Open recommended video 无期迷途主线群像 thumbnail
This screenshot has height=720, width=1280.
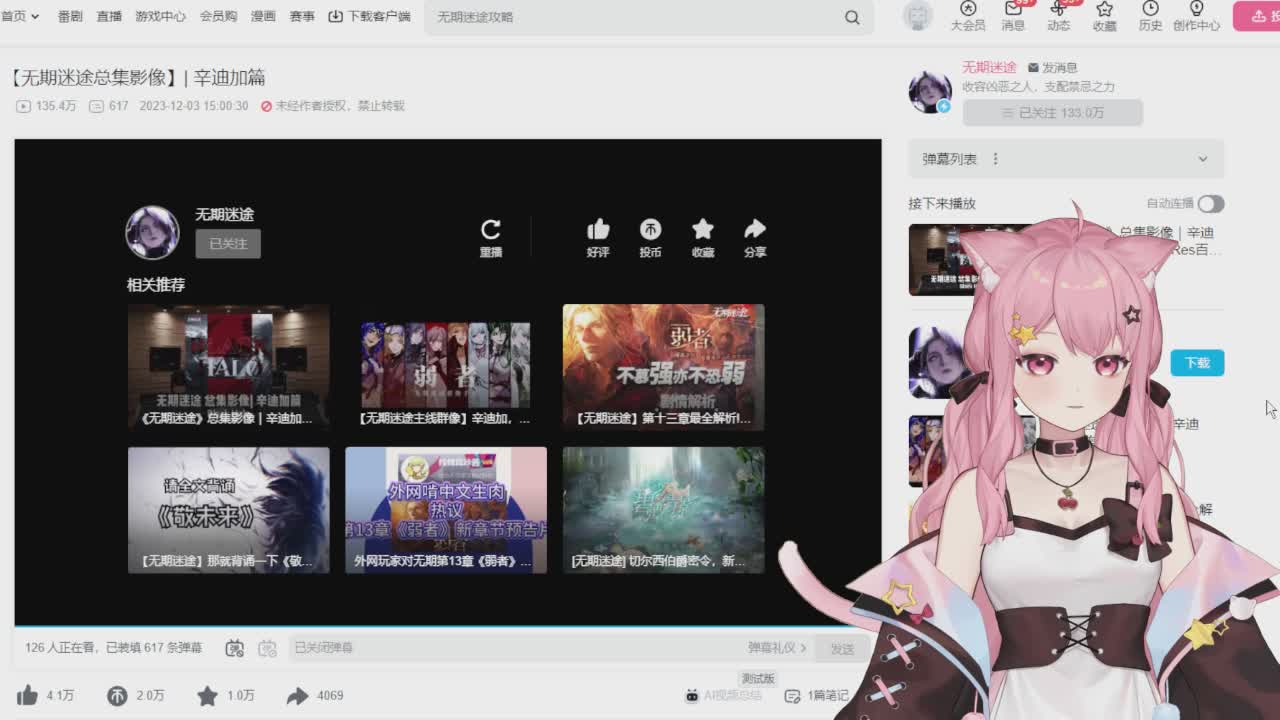pos(446,367)
